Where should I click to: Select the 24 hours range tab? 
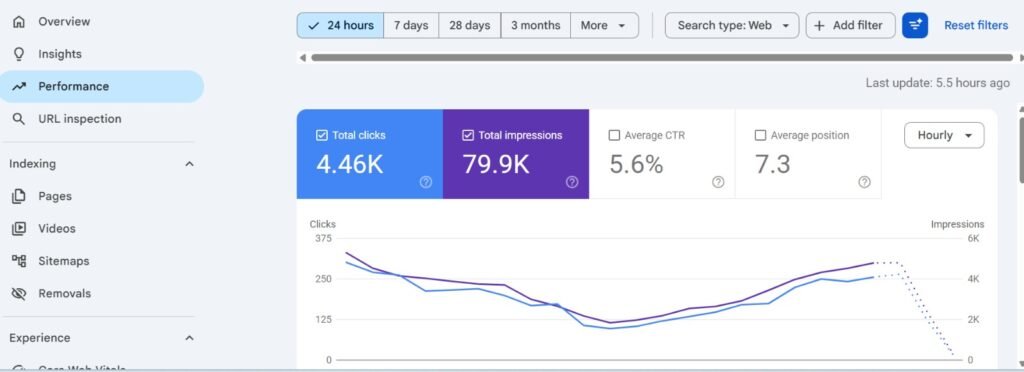[340, 25]
